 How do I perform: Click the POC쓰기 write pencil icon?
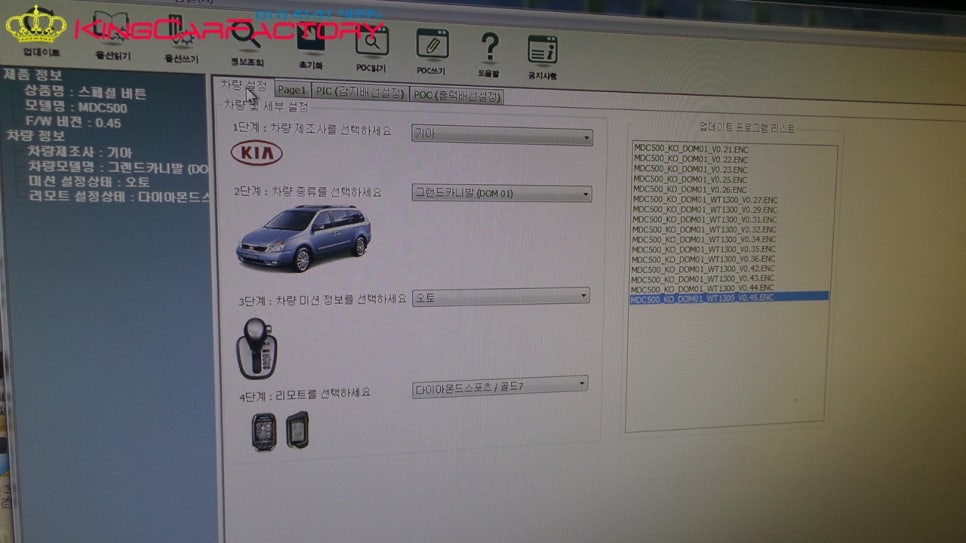point(431,51)
